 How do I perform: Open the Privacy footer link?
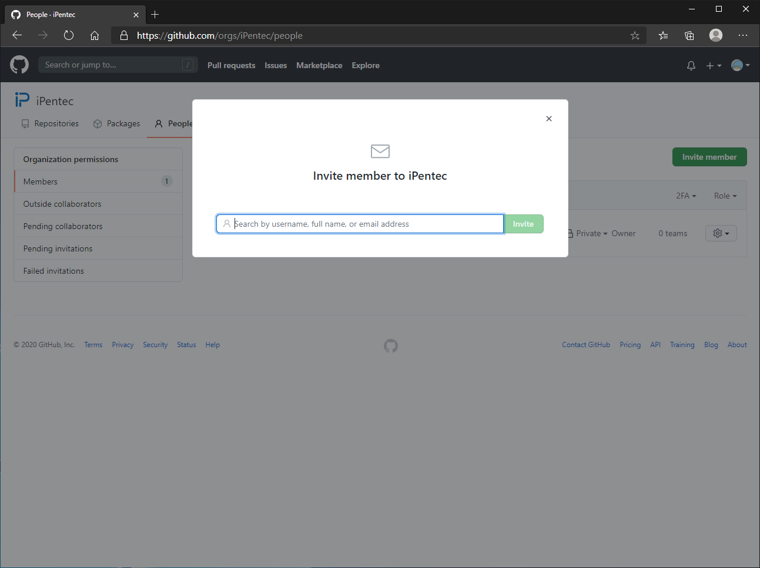(x=123, y=345)
